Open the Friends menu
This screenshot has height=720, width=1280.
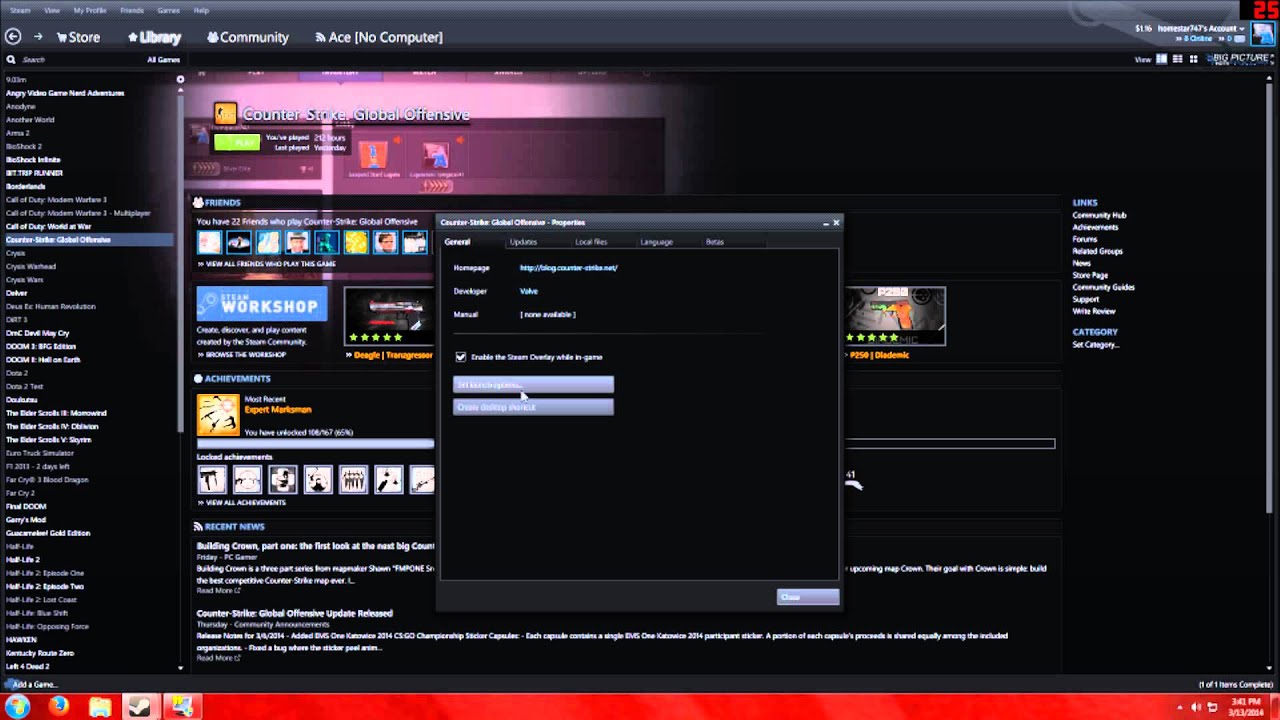132,10
